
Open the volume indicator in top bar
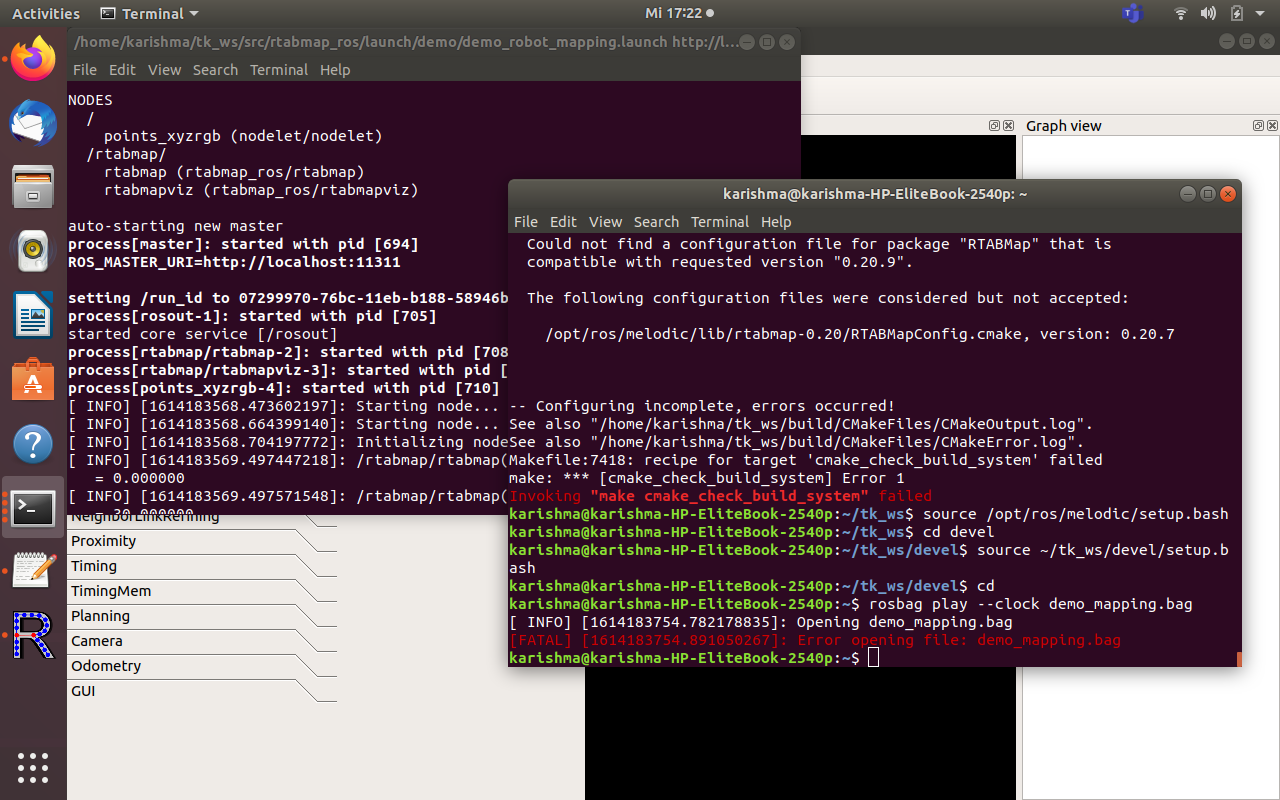pos(1208,14)
